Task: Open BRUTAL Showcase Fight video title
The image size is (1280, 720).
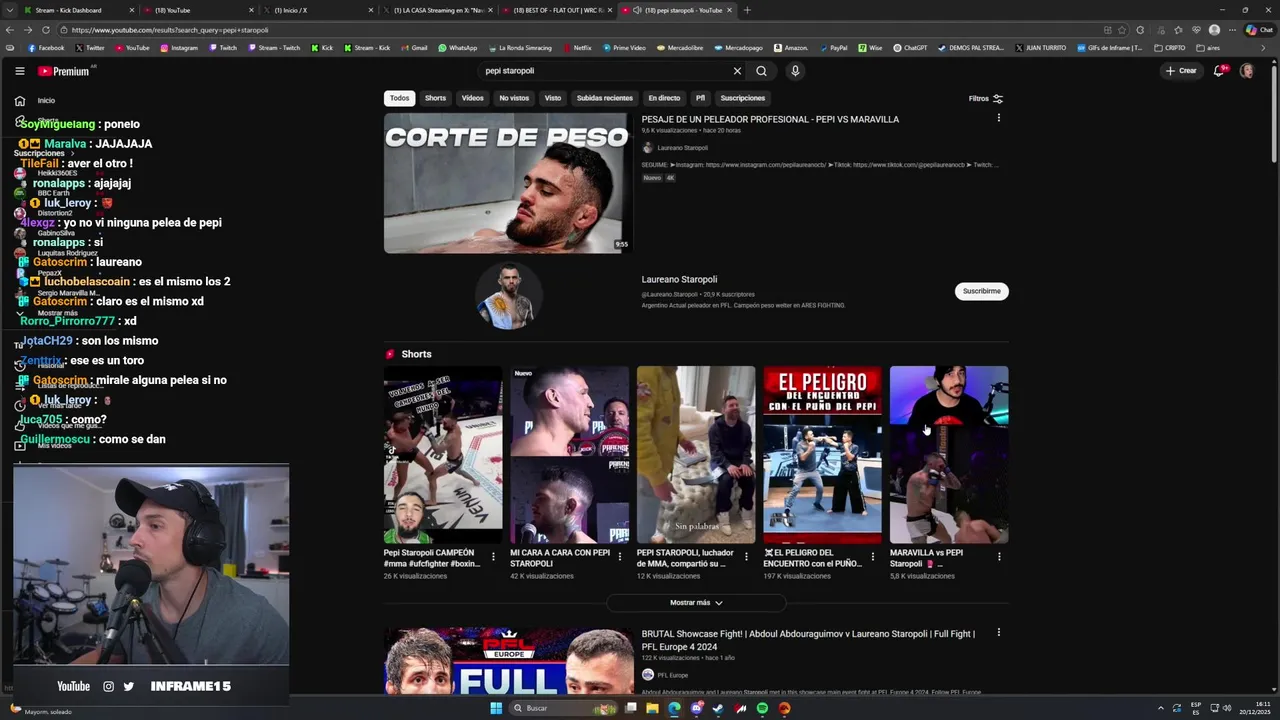Action: click(x=808, y=639)
